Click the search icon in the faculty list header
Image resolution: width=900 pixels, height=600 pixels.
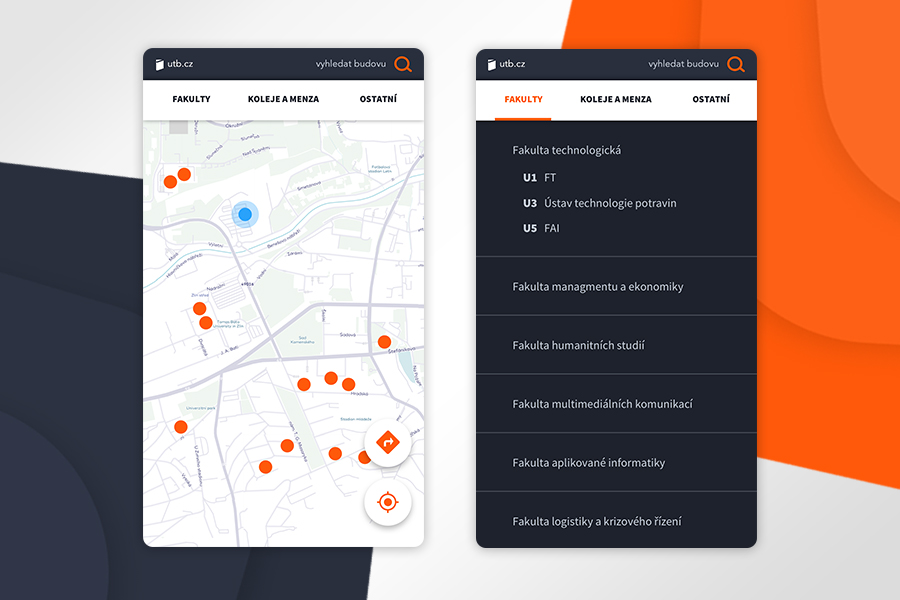point(735,65)
